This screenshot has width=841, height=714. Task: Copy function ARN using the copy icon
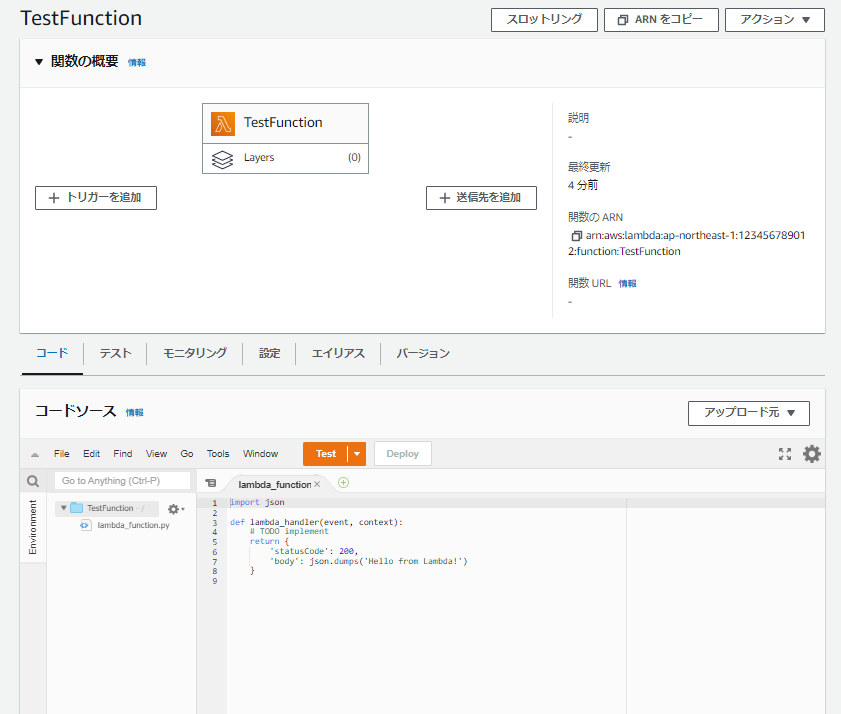coord(577,235)
